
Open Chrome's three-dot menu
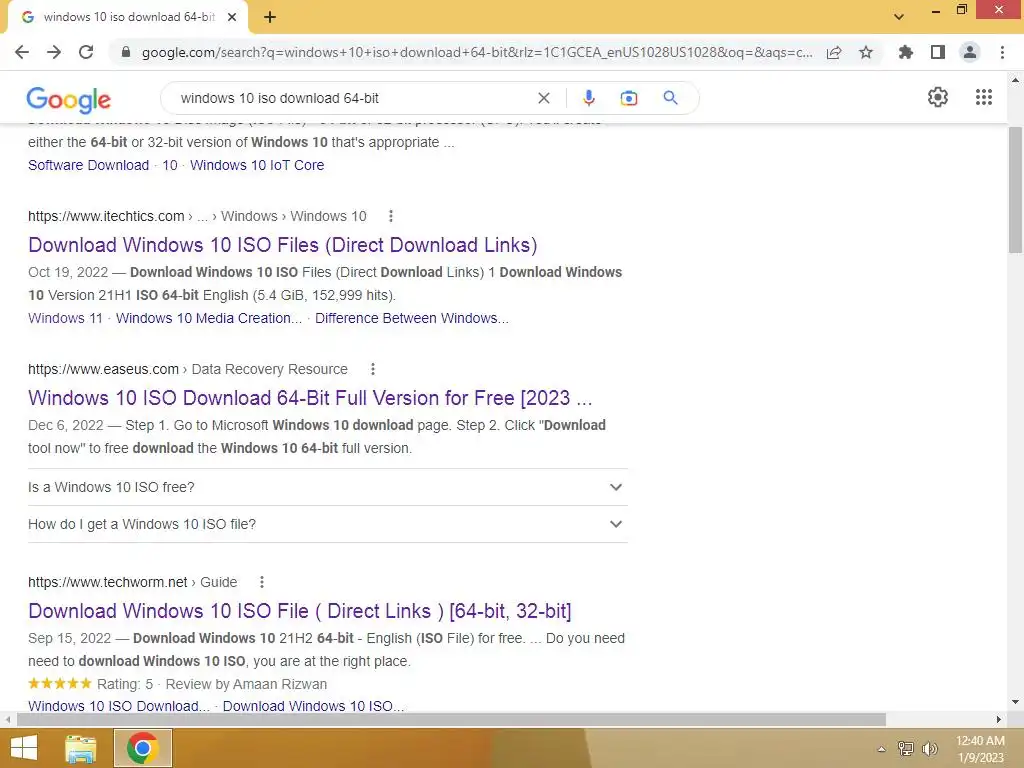coord(1002,52)
